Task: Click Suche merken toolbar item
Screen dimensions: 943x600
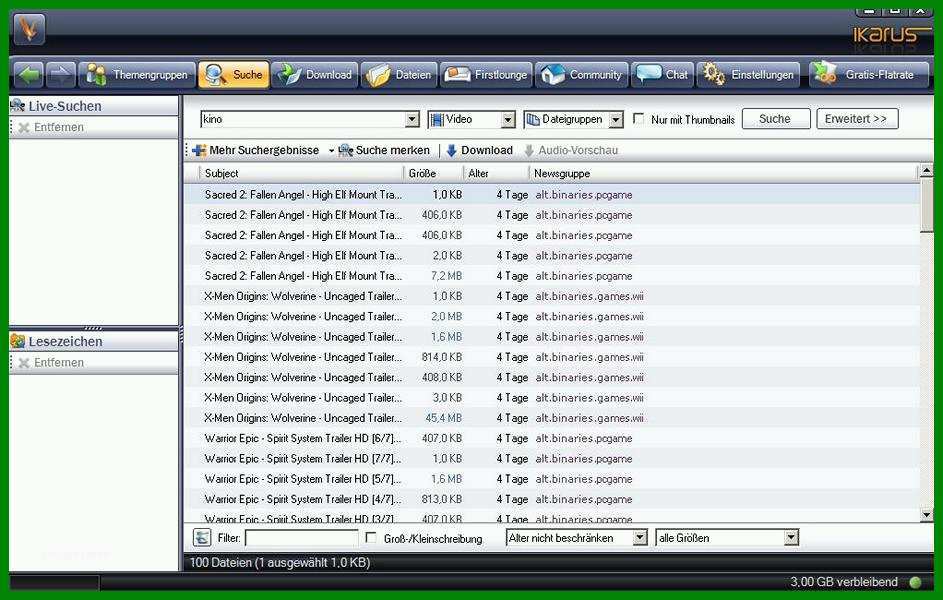Action: point(384,150)
